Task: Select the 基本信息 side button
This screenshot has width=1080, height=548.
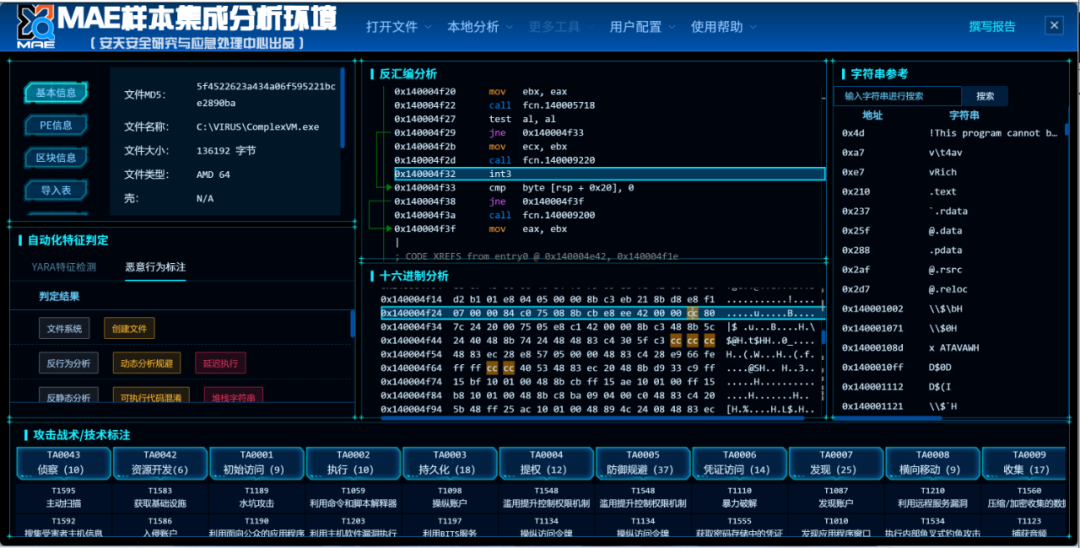Action: 56,93
